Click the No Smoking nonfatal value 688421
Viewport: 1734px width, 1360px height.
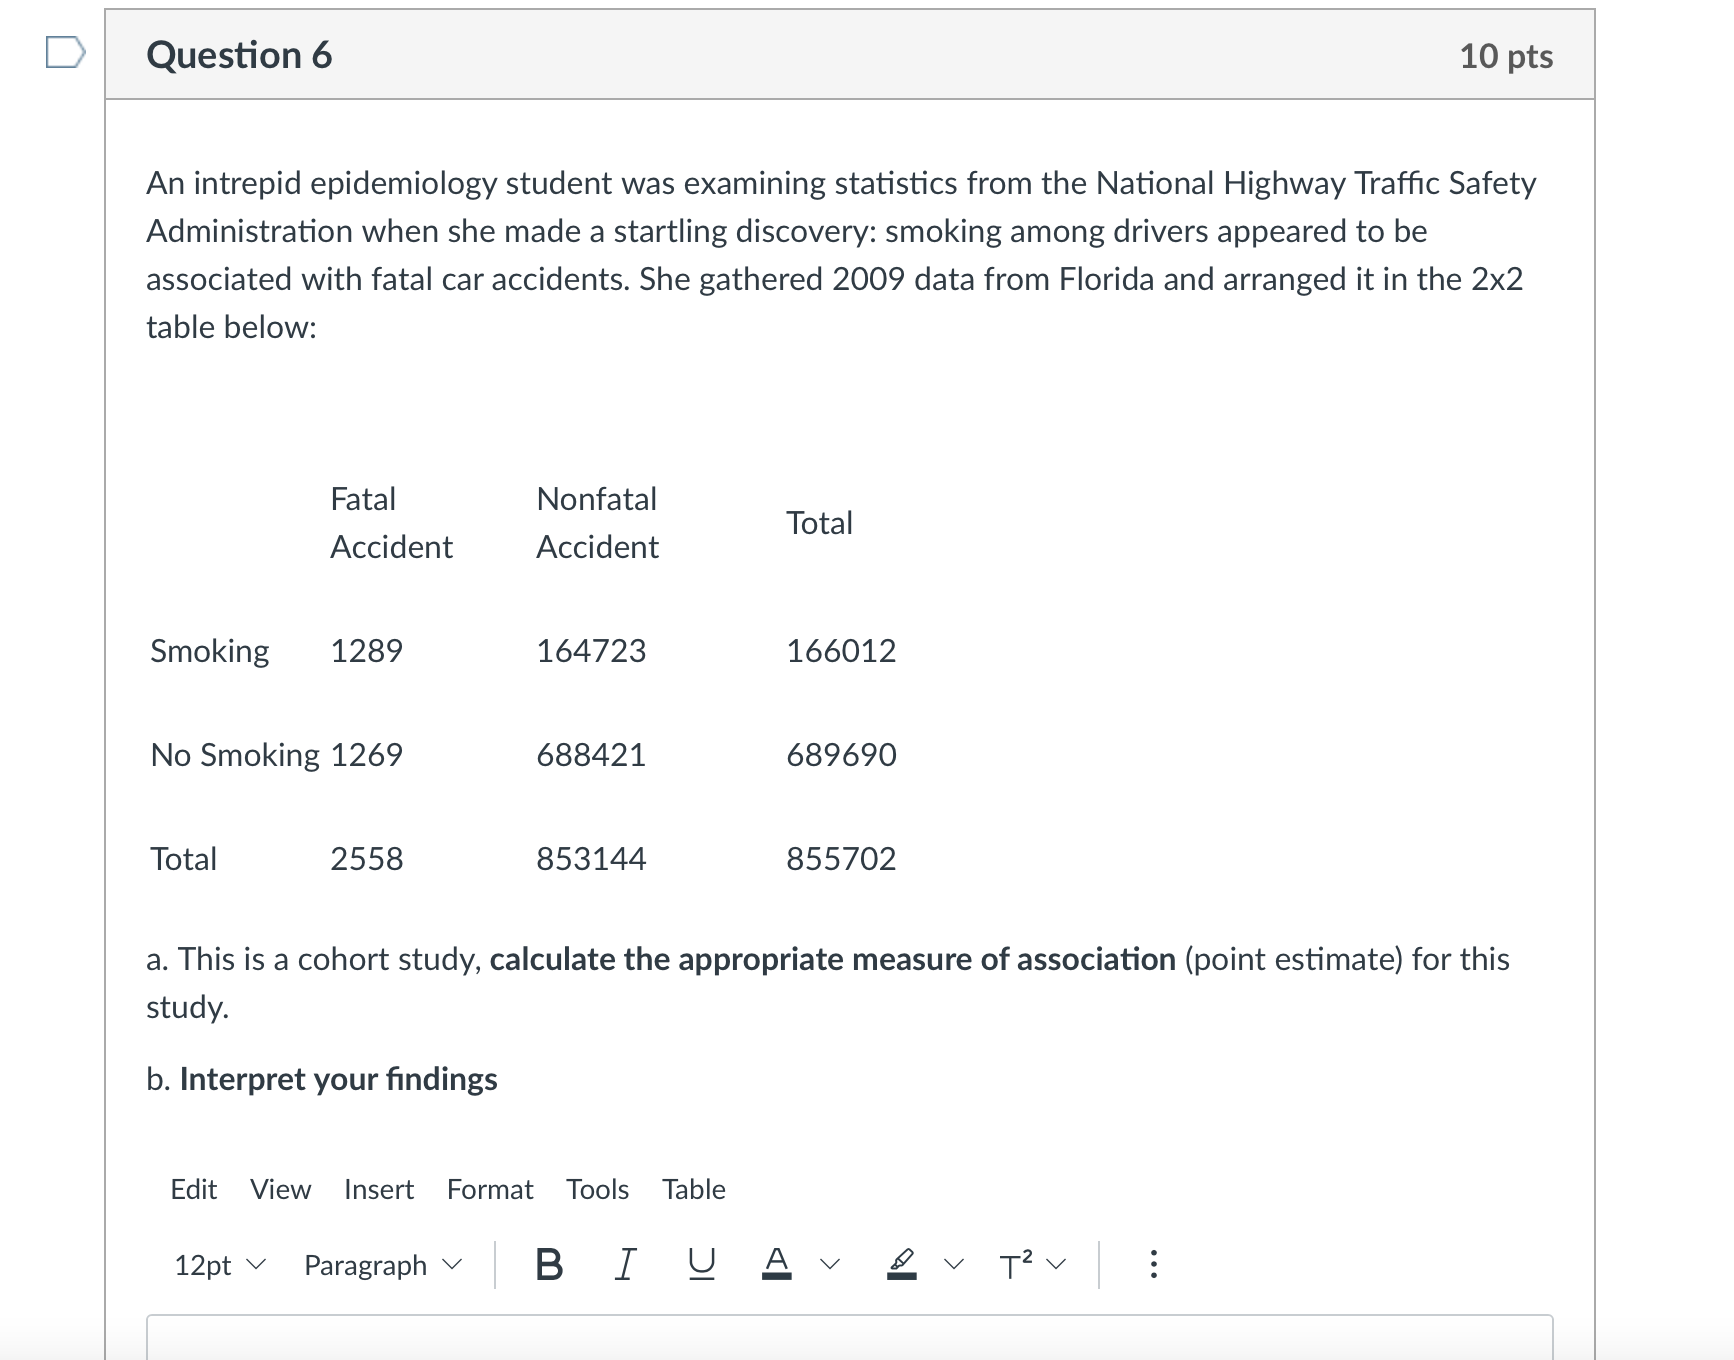click(591, 755)
